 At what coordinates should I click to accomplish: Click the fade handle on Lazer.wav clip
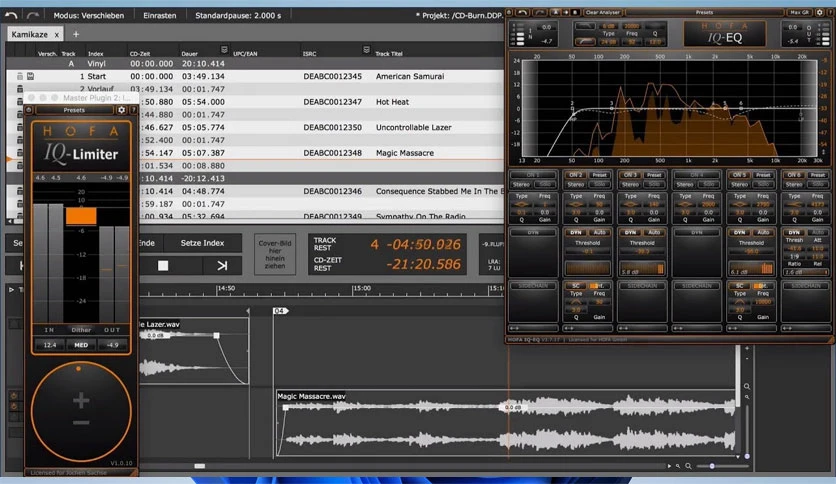coord(216,335)
